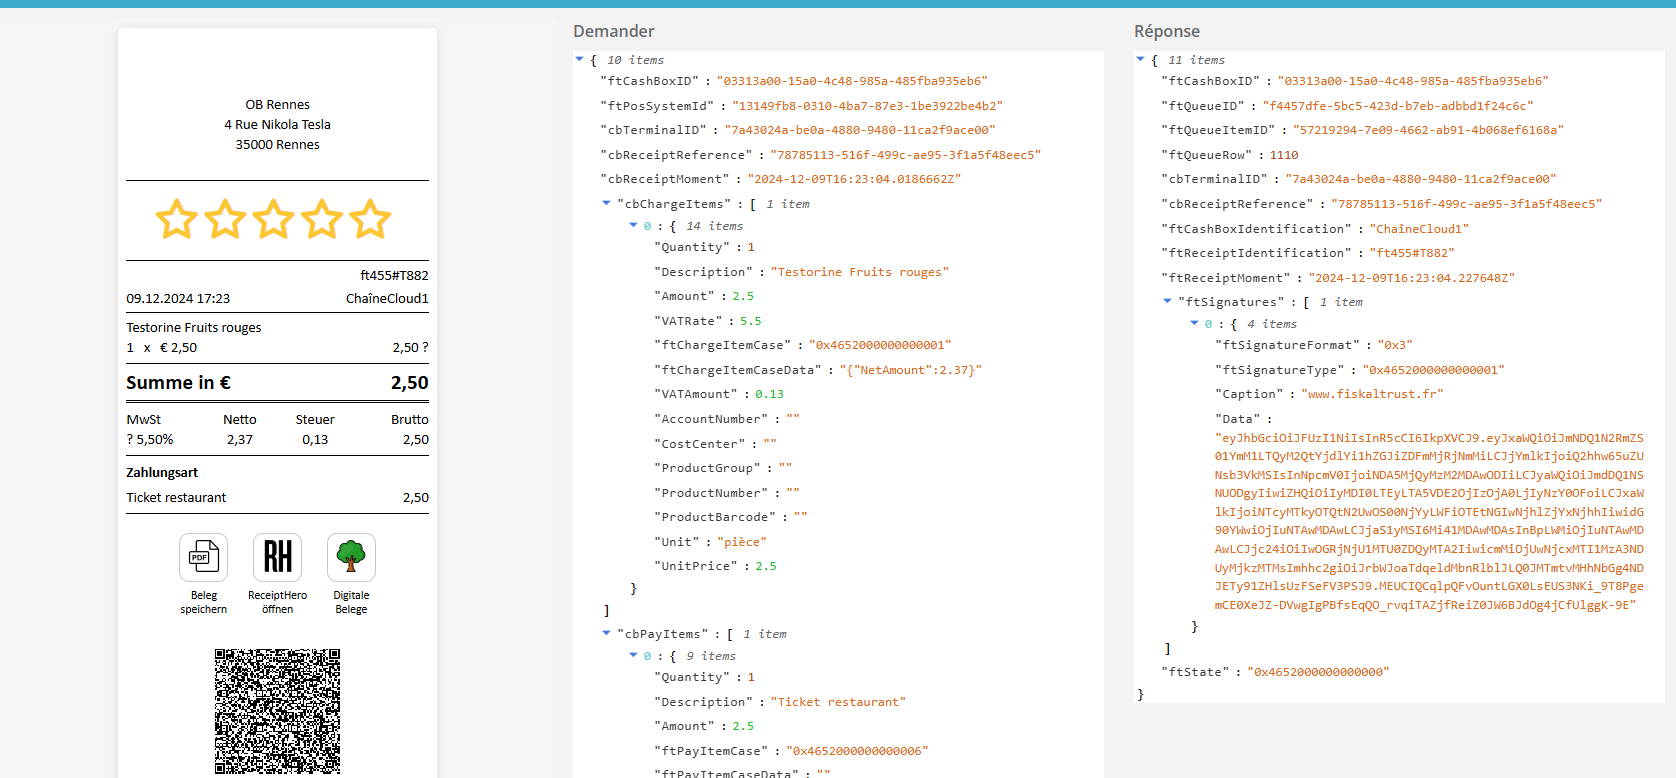Click the receipt QR code
The image size is (1676, 778).
pyautogui.click(x=277, y=711)
